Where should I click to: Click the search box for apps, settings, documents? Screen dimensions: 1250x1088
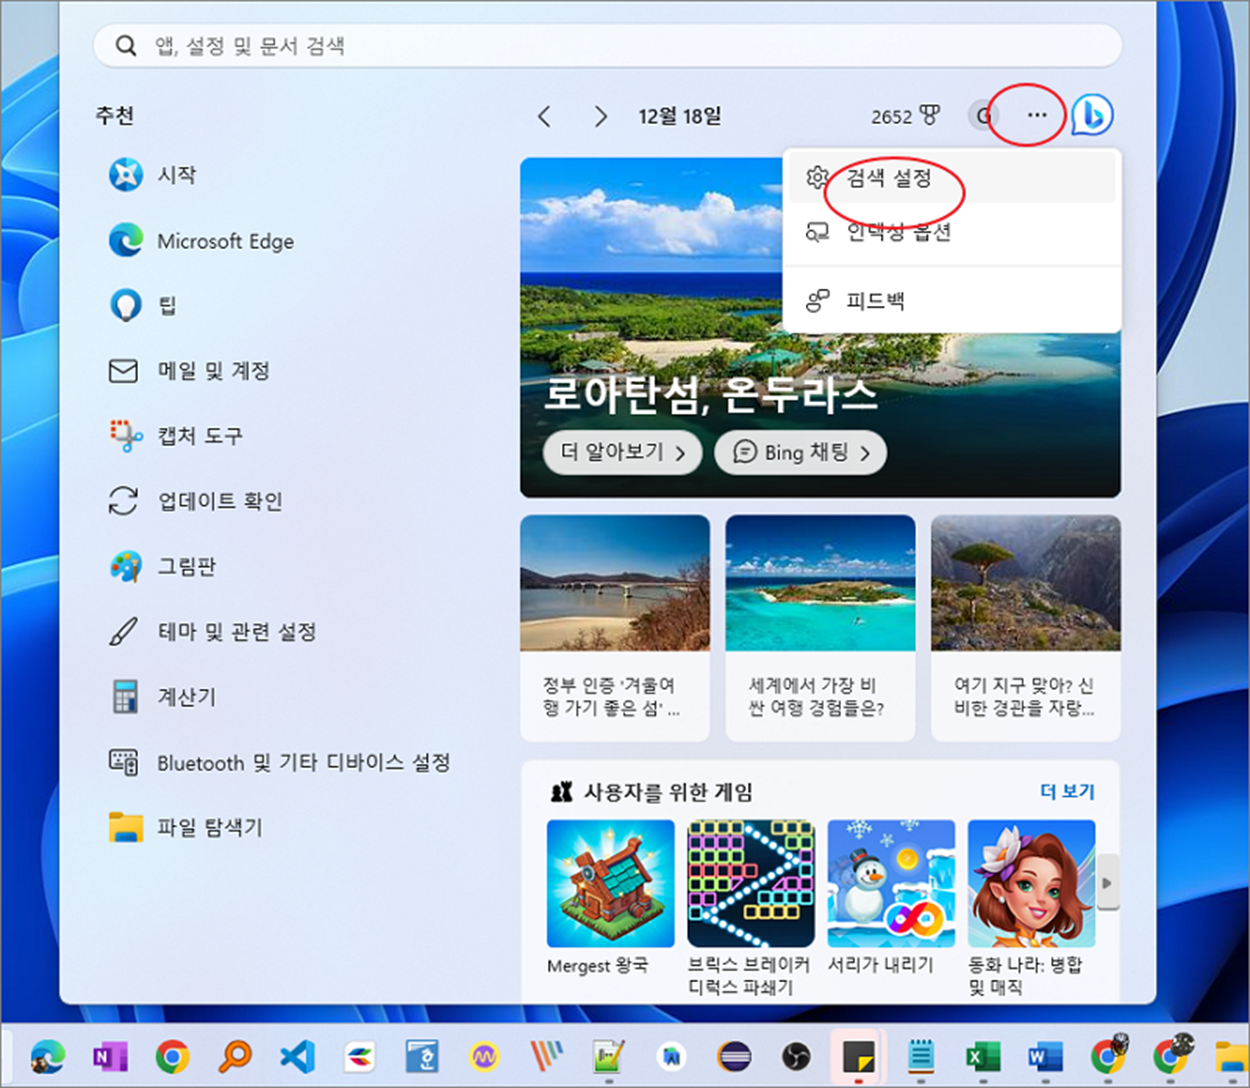[x=607, y=46]
